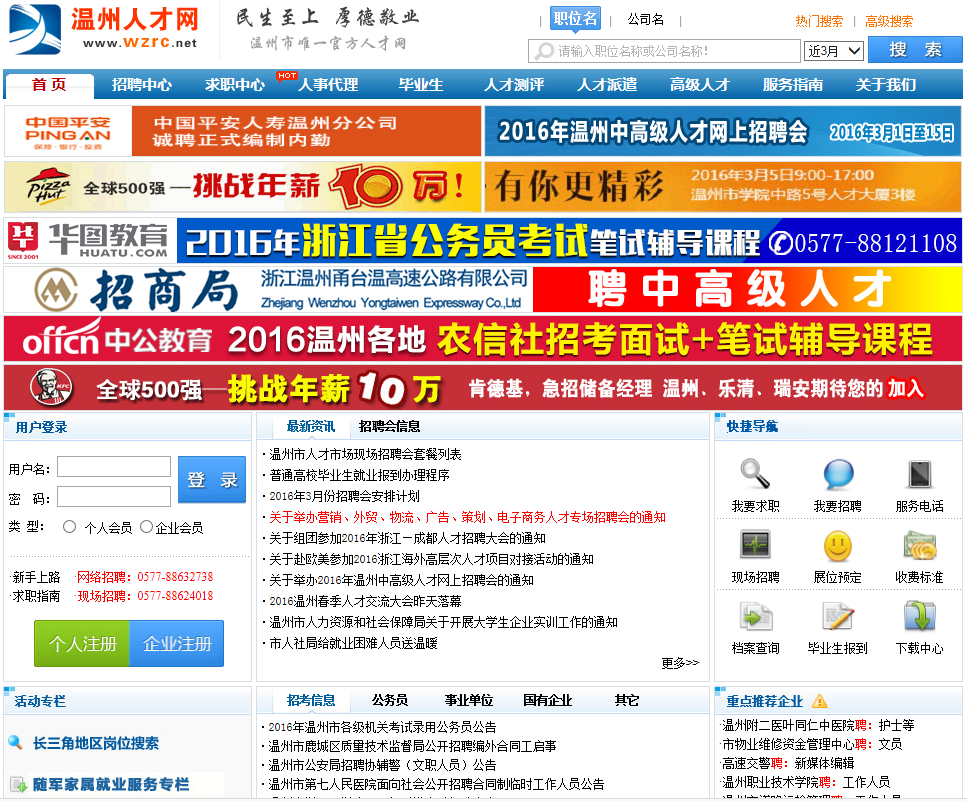
Task: Open the 中国平安人寿温州分公司 banner
Action: 242,131
